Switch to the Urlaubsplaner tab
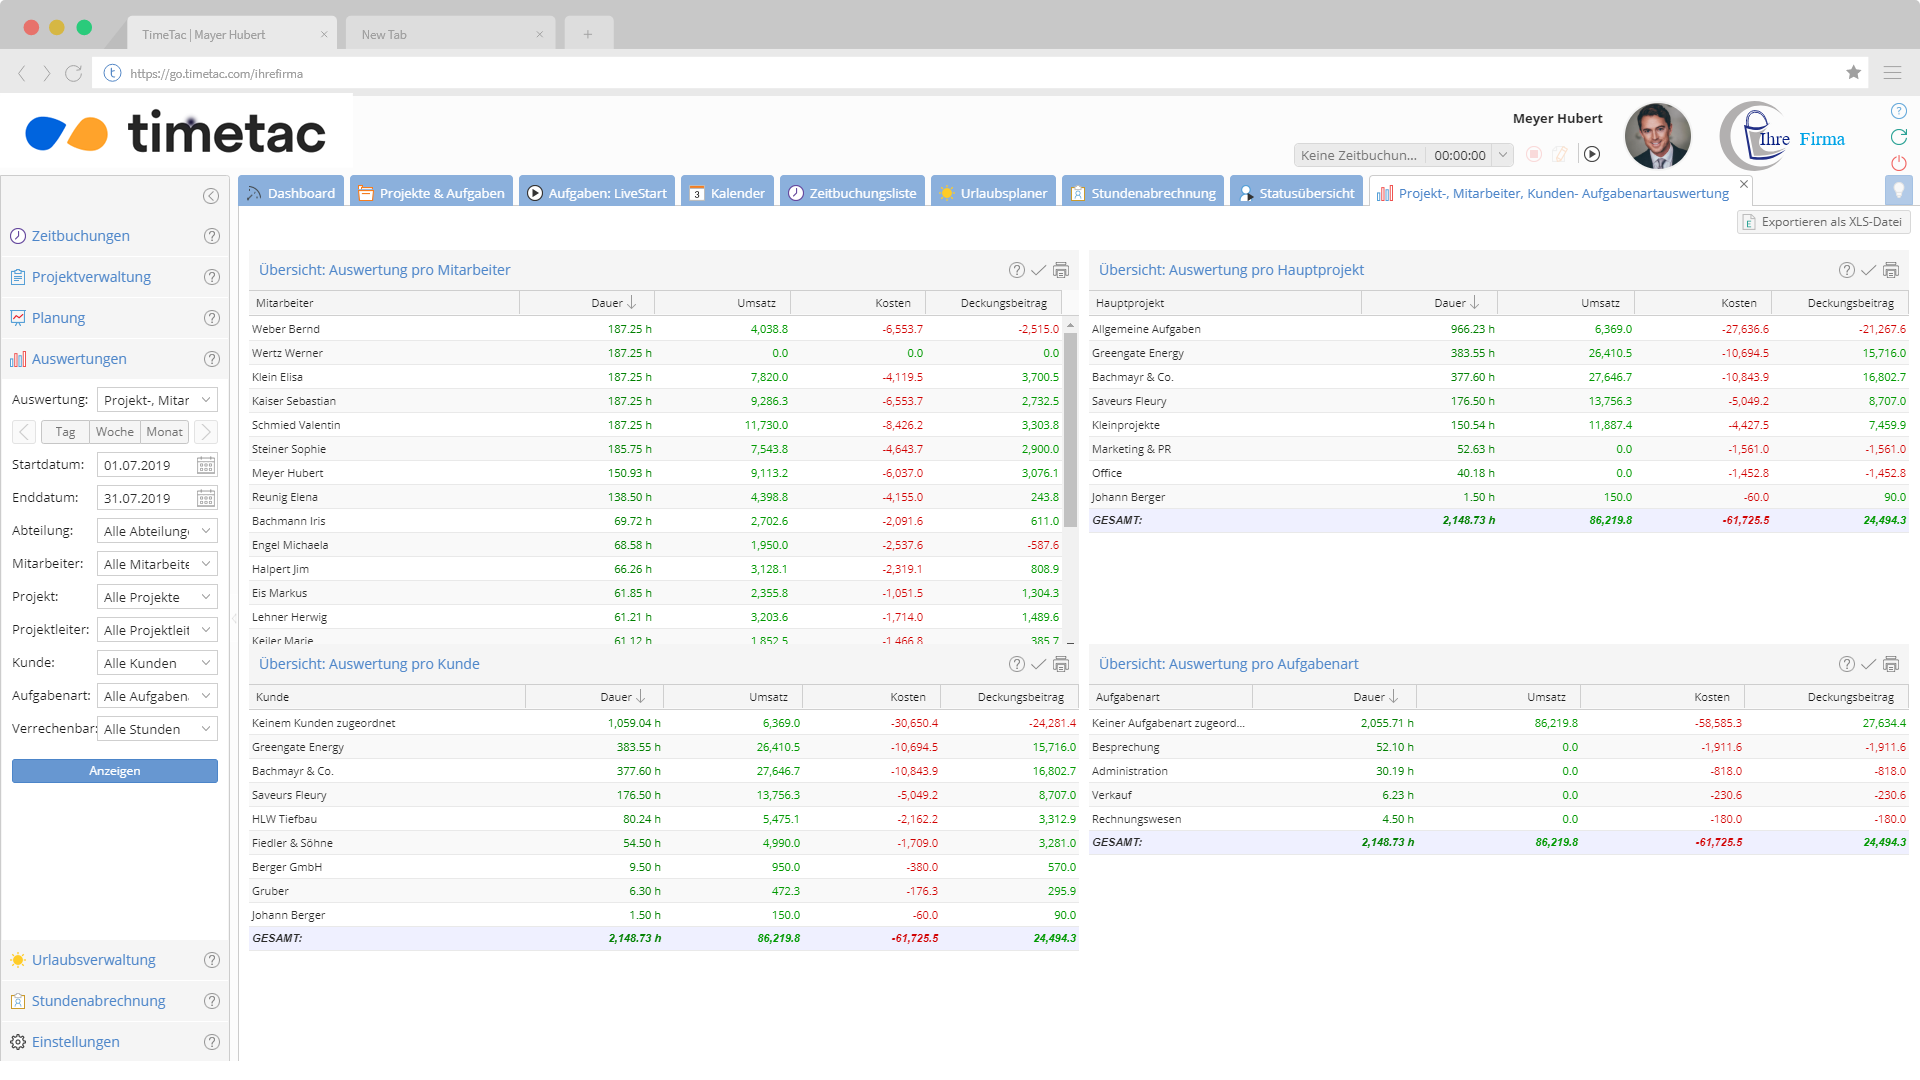 point(993,193)
